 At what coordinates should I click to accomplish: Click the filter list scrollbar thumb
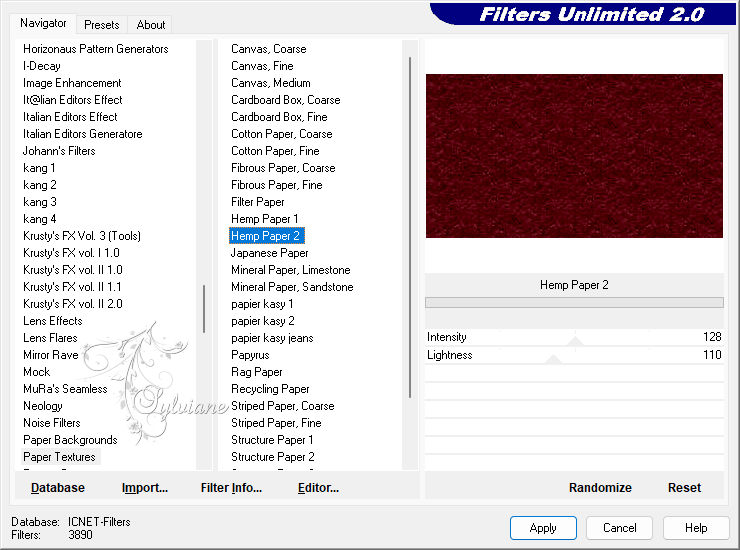click(410, 228)
